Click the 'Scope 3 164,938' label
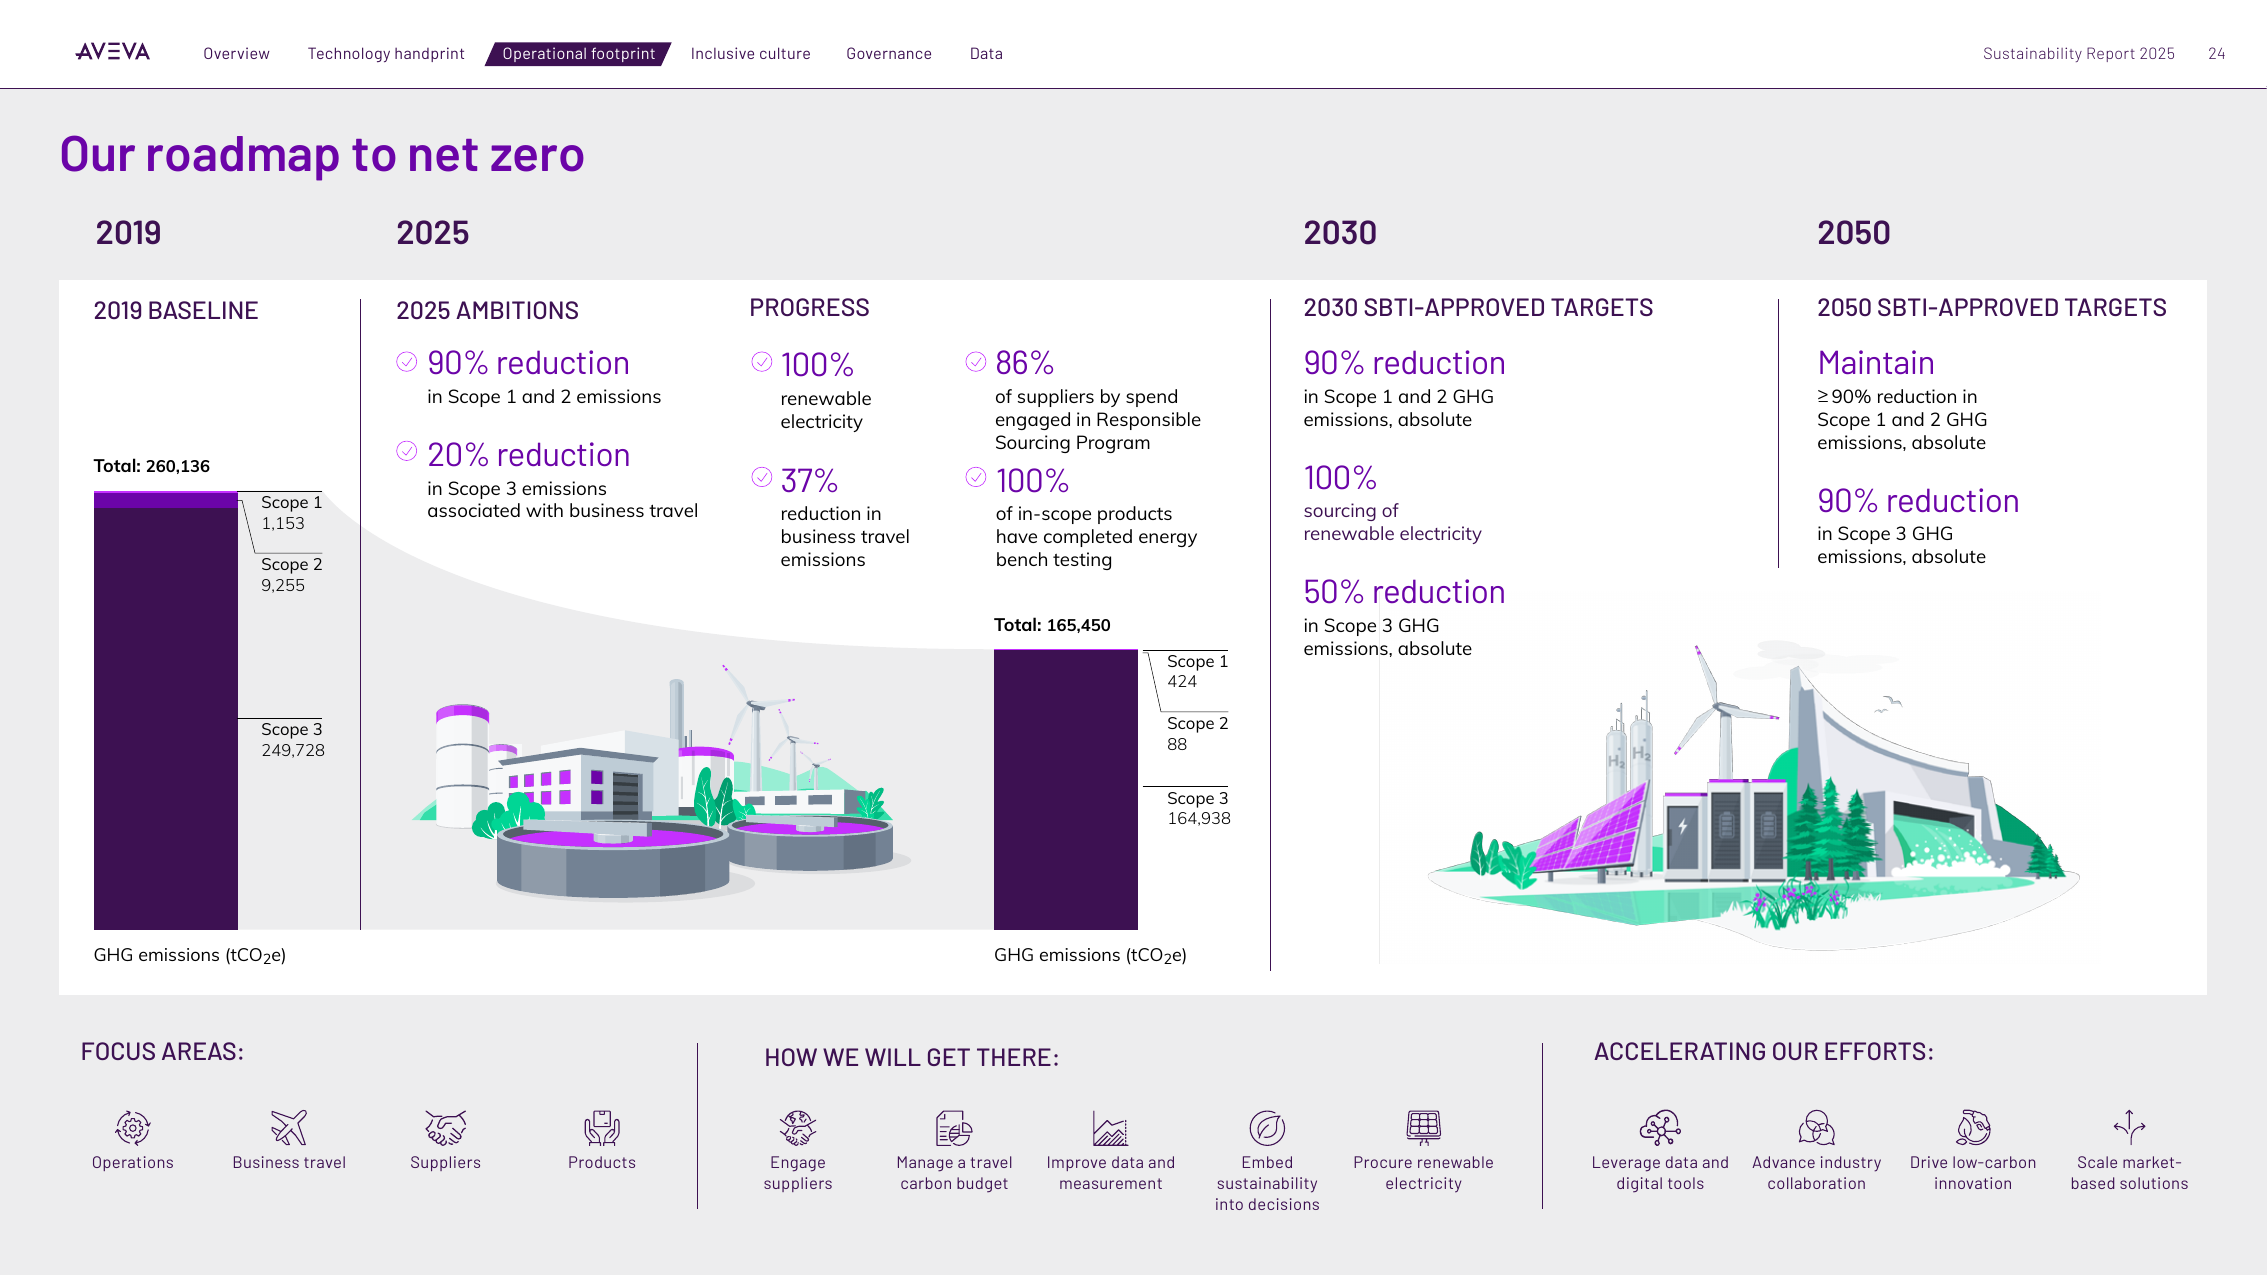The height and width of the screenshot is (1275, 2267). [x=1199, y=808]
